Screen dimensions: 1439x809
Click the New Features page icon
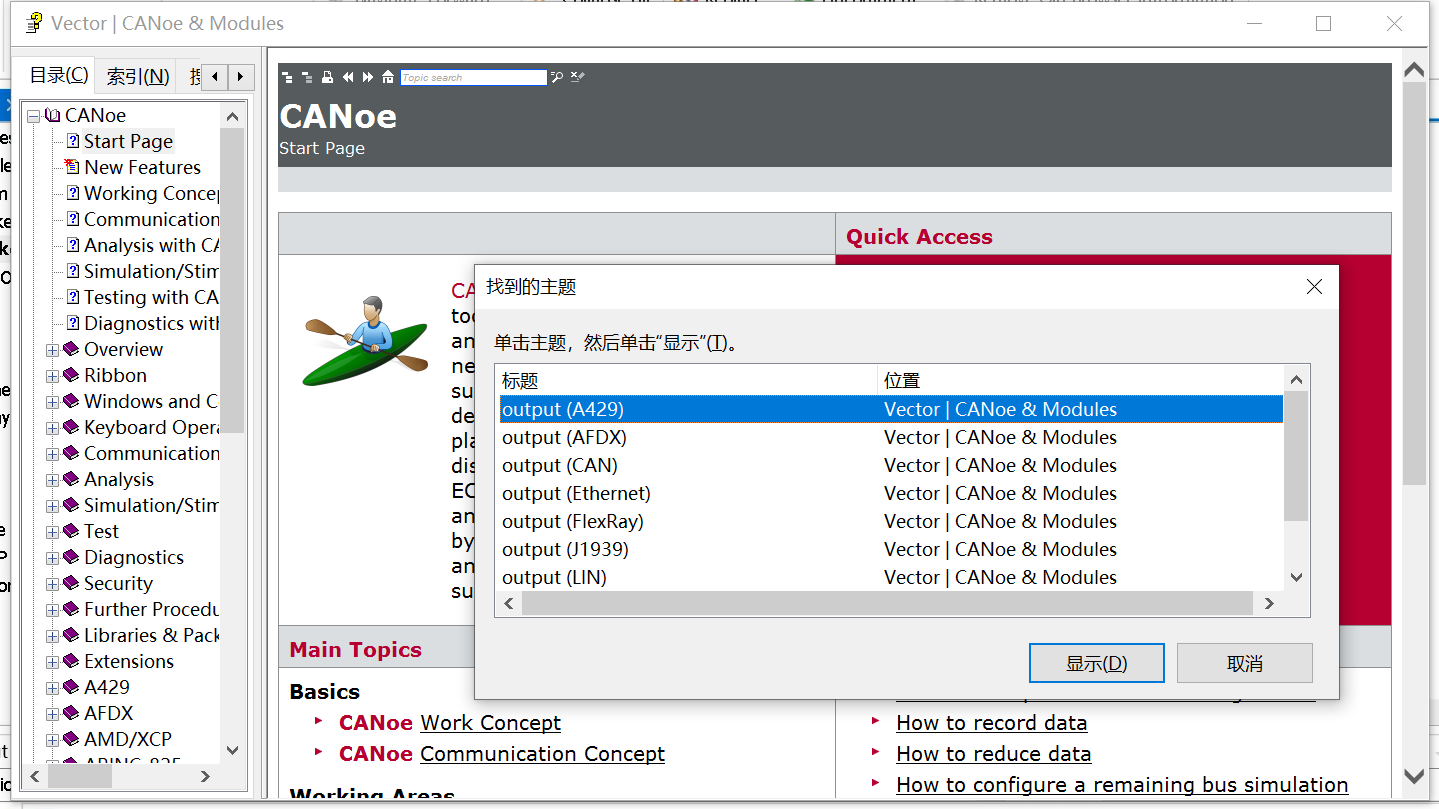[72, 167]
